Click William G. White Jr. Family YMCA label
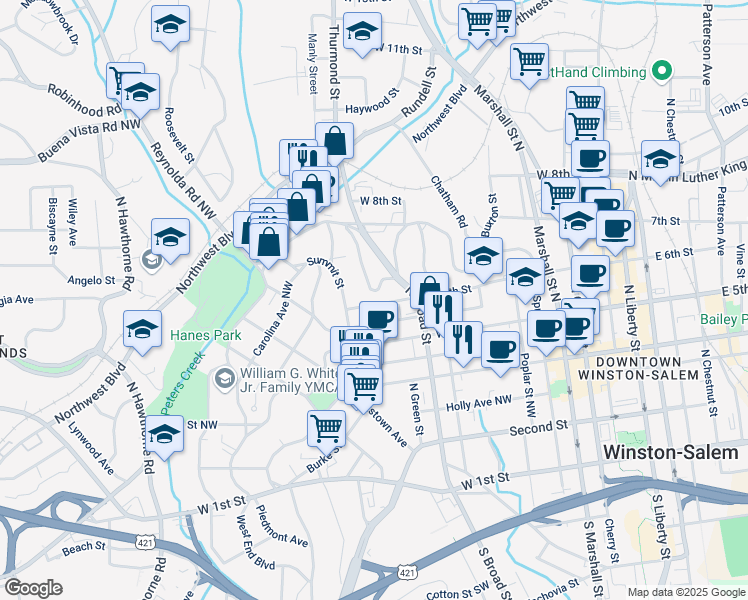 [289, 380]
